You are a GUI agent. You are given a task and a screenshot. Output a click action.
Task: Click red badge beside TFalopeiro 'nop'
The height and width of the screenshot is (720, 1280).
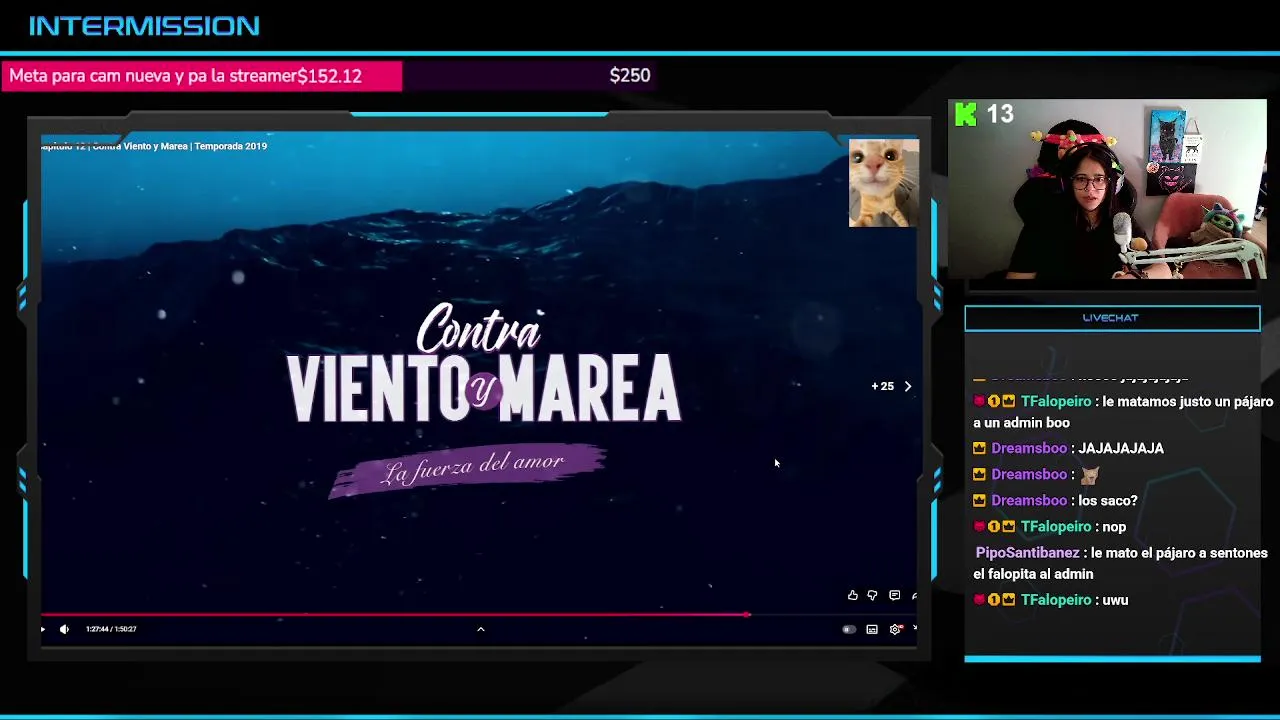[x=979, y=526]
